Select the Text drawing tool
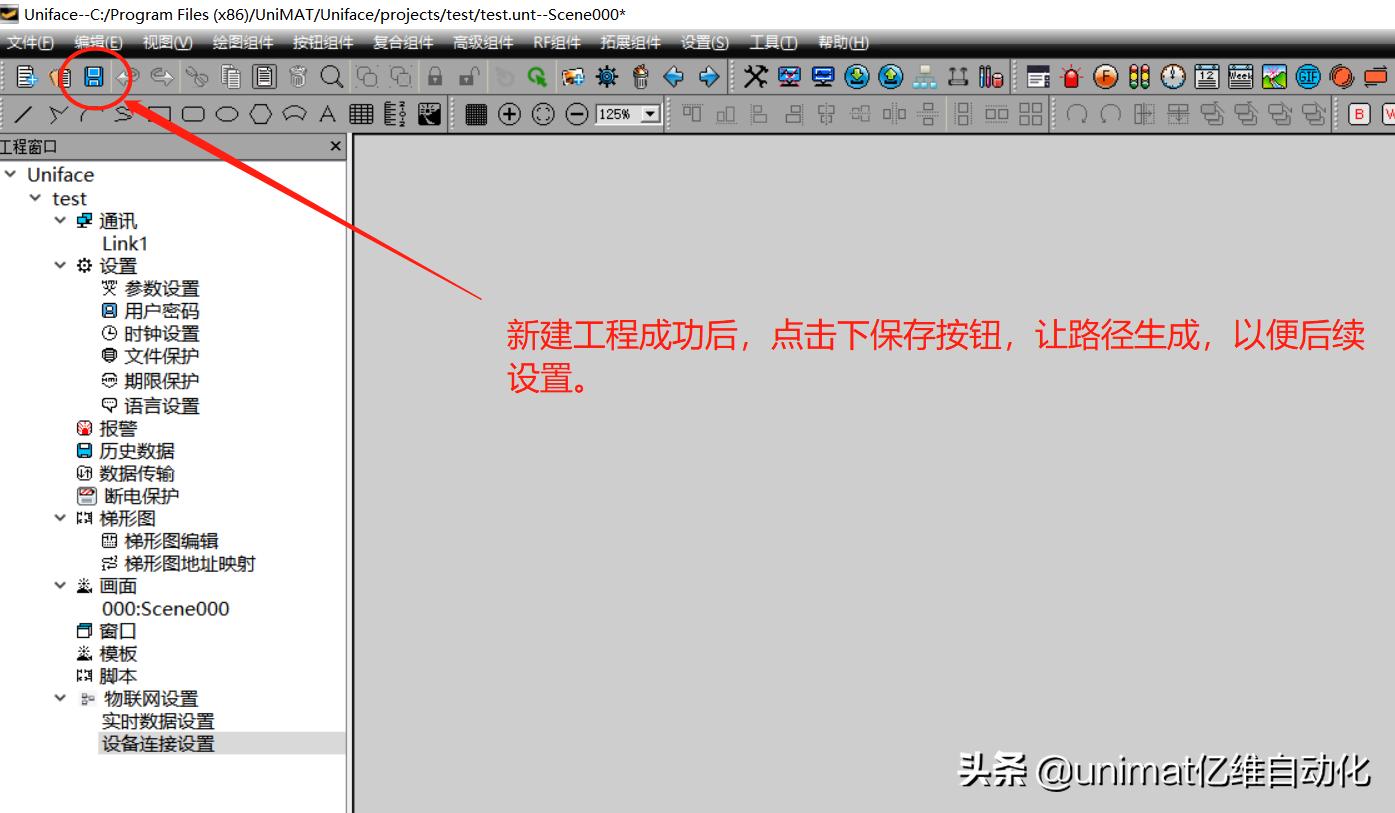The width and height of the screenshot is (1395, 813). [x=325, y=115]
